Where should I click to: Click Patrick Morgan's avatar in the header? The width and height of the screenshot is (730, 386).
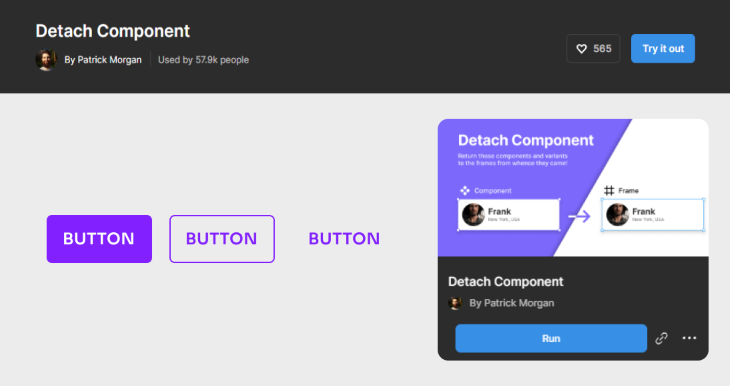[46, 60]
